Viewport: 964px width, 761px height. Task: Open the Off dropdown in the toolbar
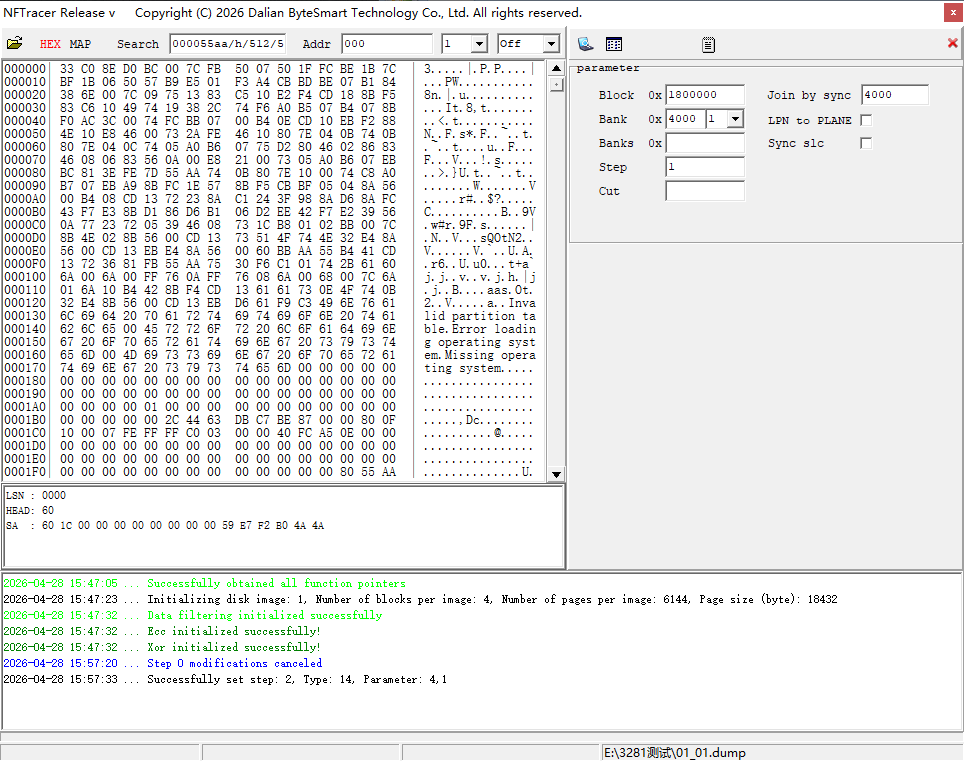pyautogui.click(x=551, y=44)
